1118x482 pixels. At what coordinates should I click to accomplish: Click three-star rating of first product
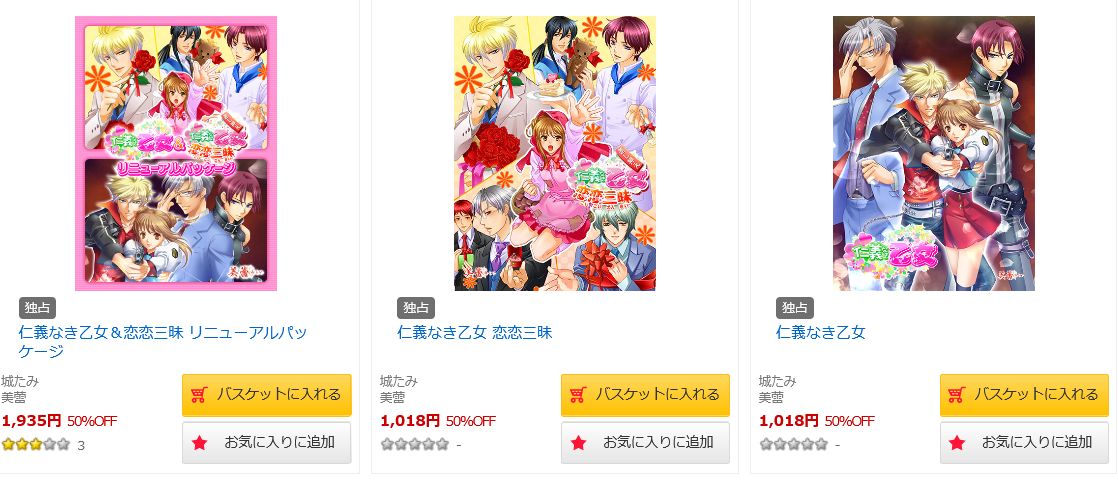pyautogui.click(x=36, y=445)
